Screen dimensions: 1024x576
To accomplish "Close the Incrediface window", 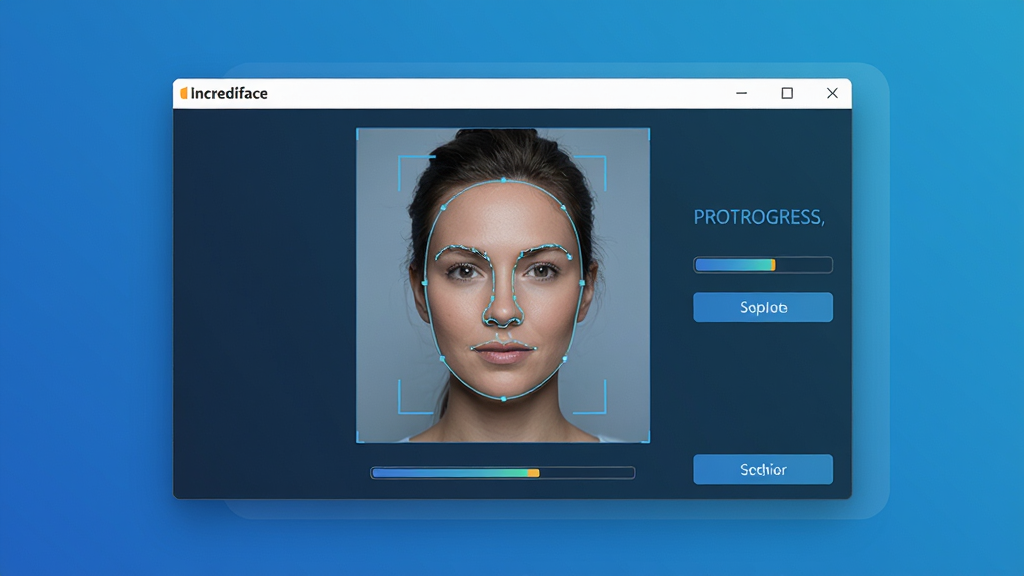I will pyautogui.click(x=832, y=93).
